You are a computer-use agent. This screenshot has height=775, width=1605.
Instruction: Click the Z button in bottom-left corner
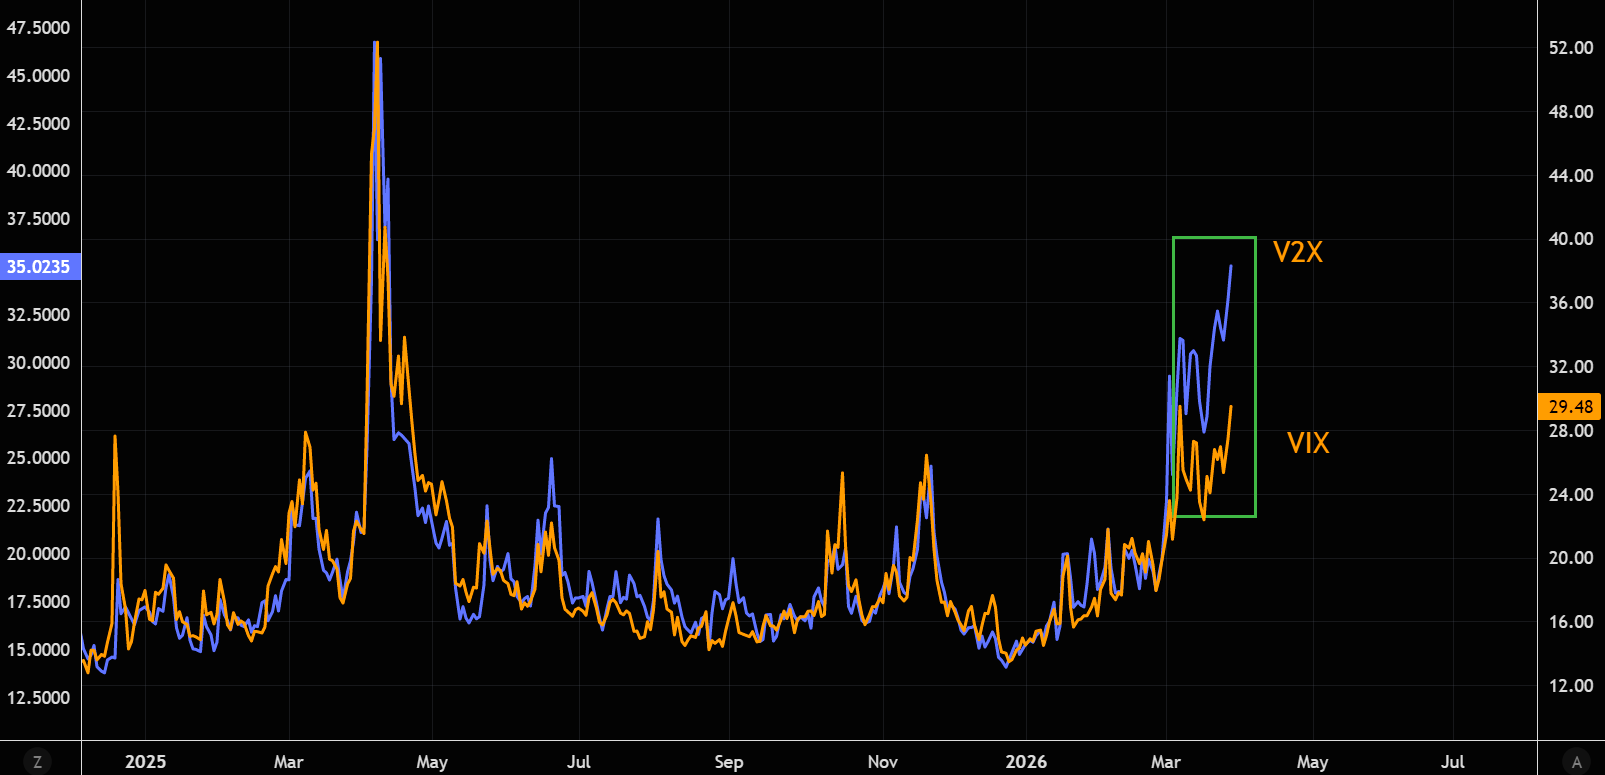coord(37,762)
